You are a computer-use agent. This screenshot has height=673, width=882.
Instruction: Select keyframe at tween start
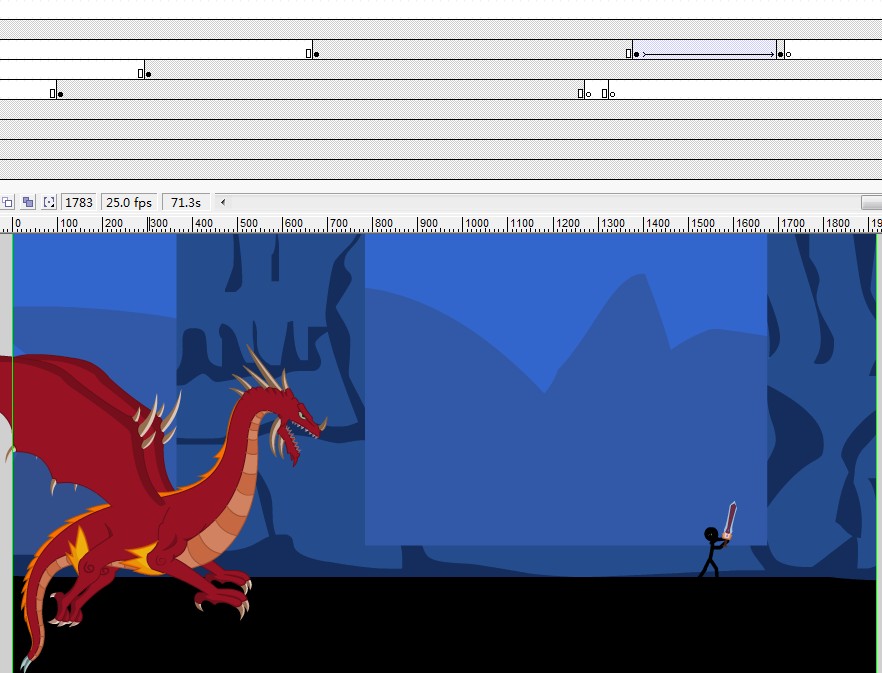[x=635, y=54]
